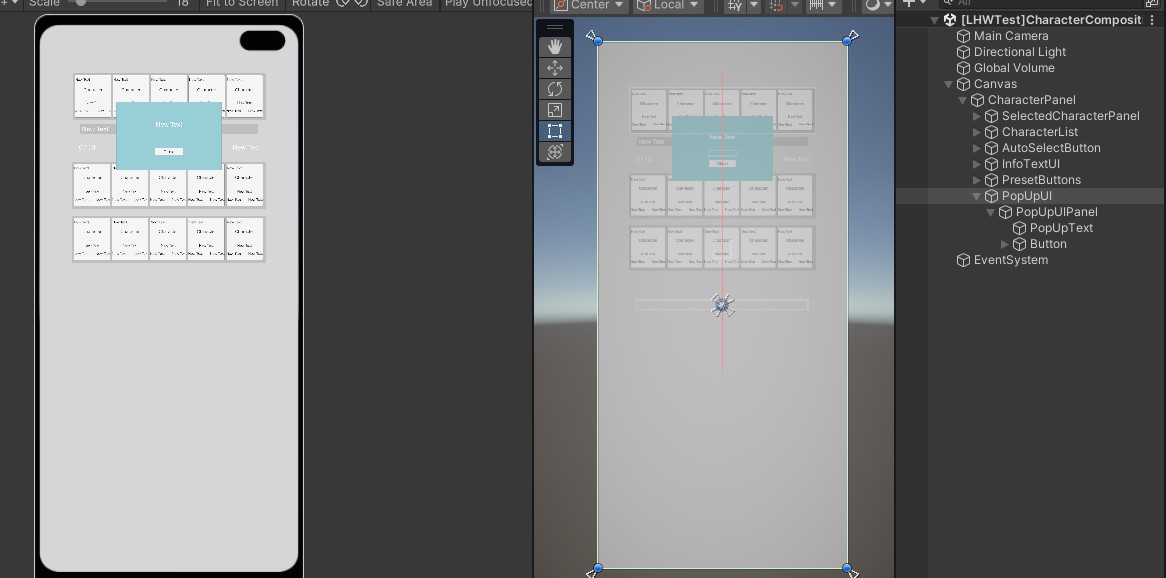
Task: Click top-right blue rect handle in scene
Action: (847, 41)
